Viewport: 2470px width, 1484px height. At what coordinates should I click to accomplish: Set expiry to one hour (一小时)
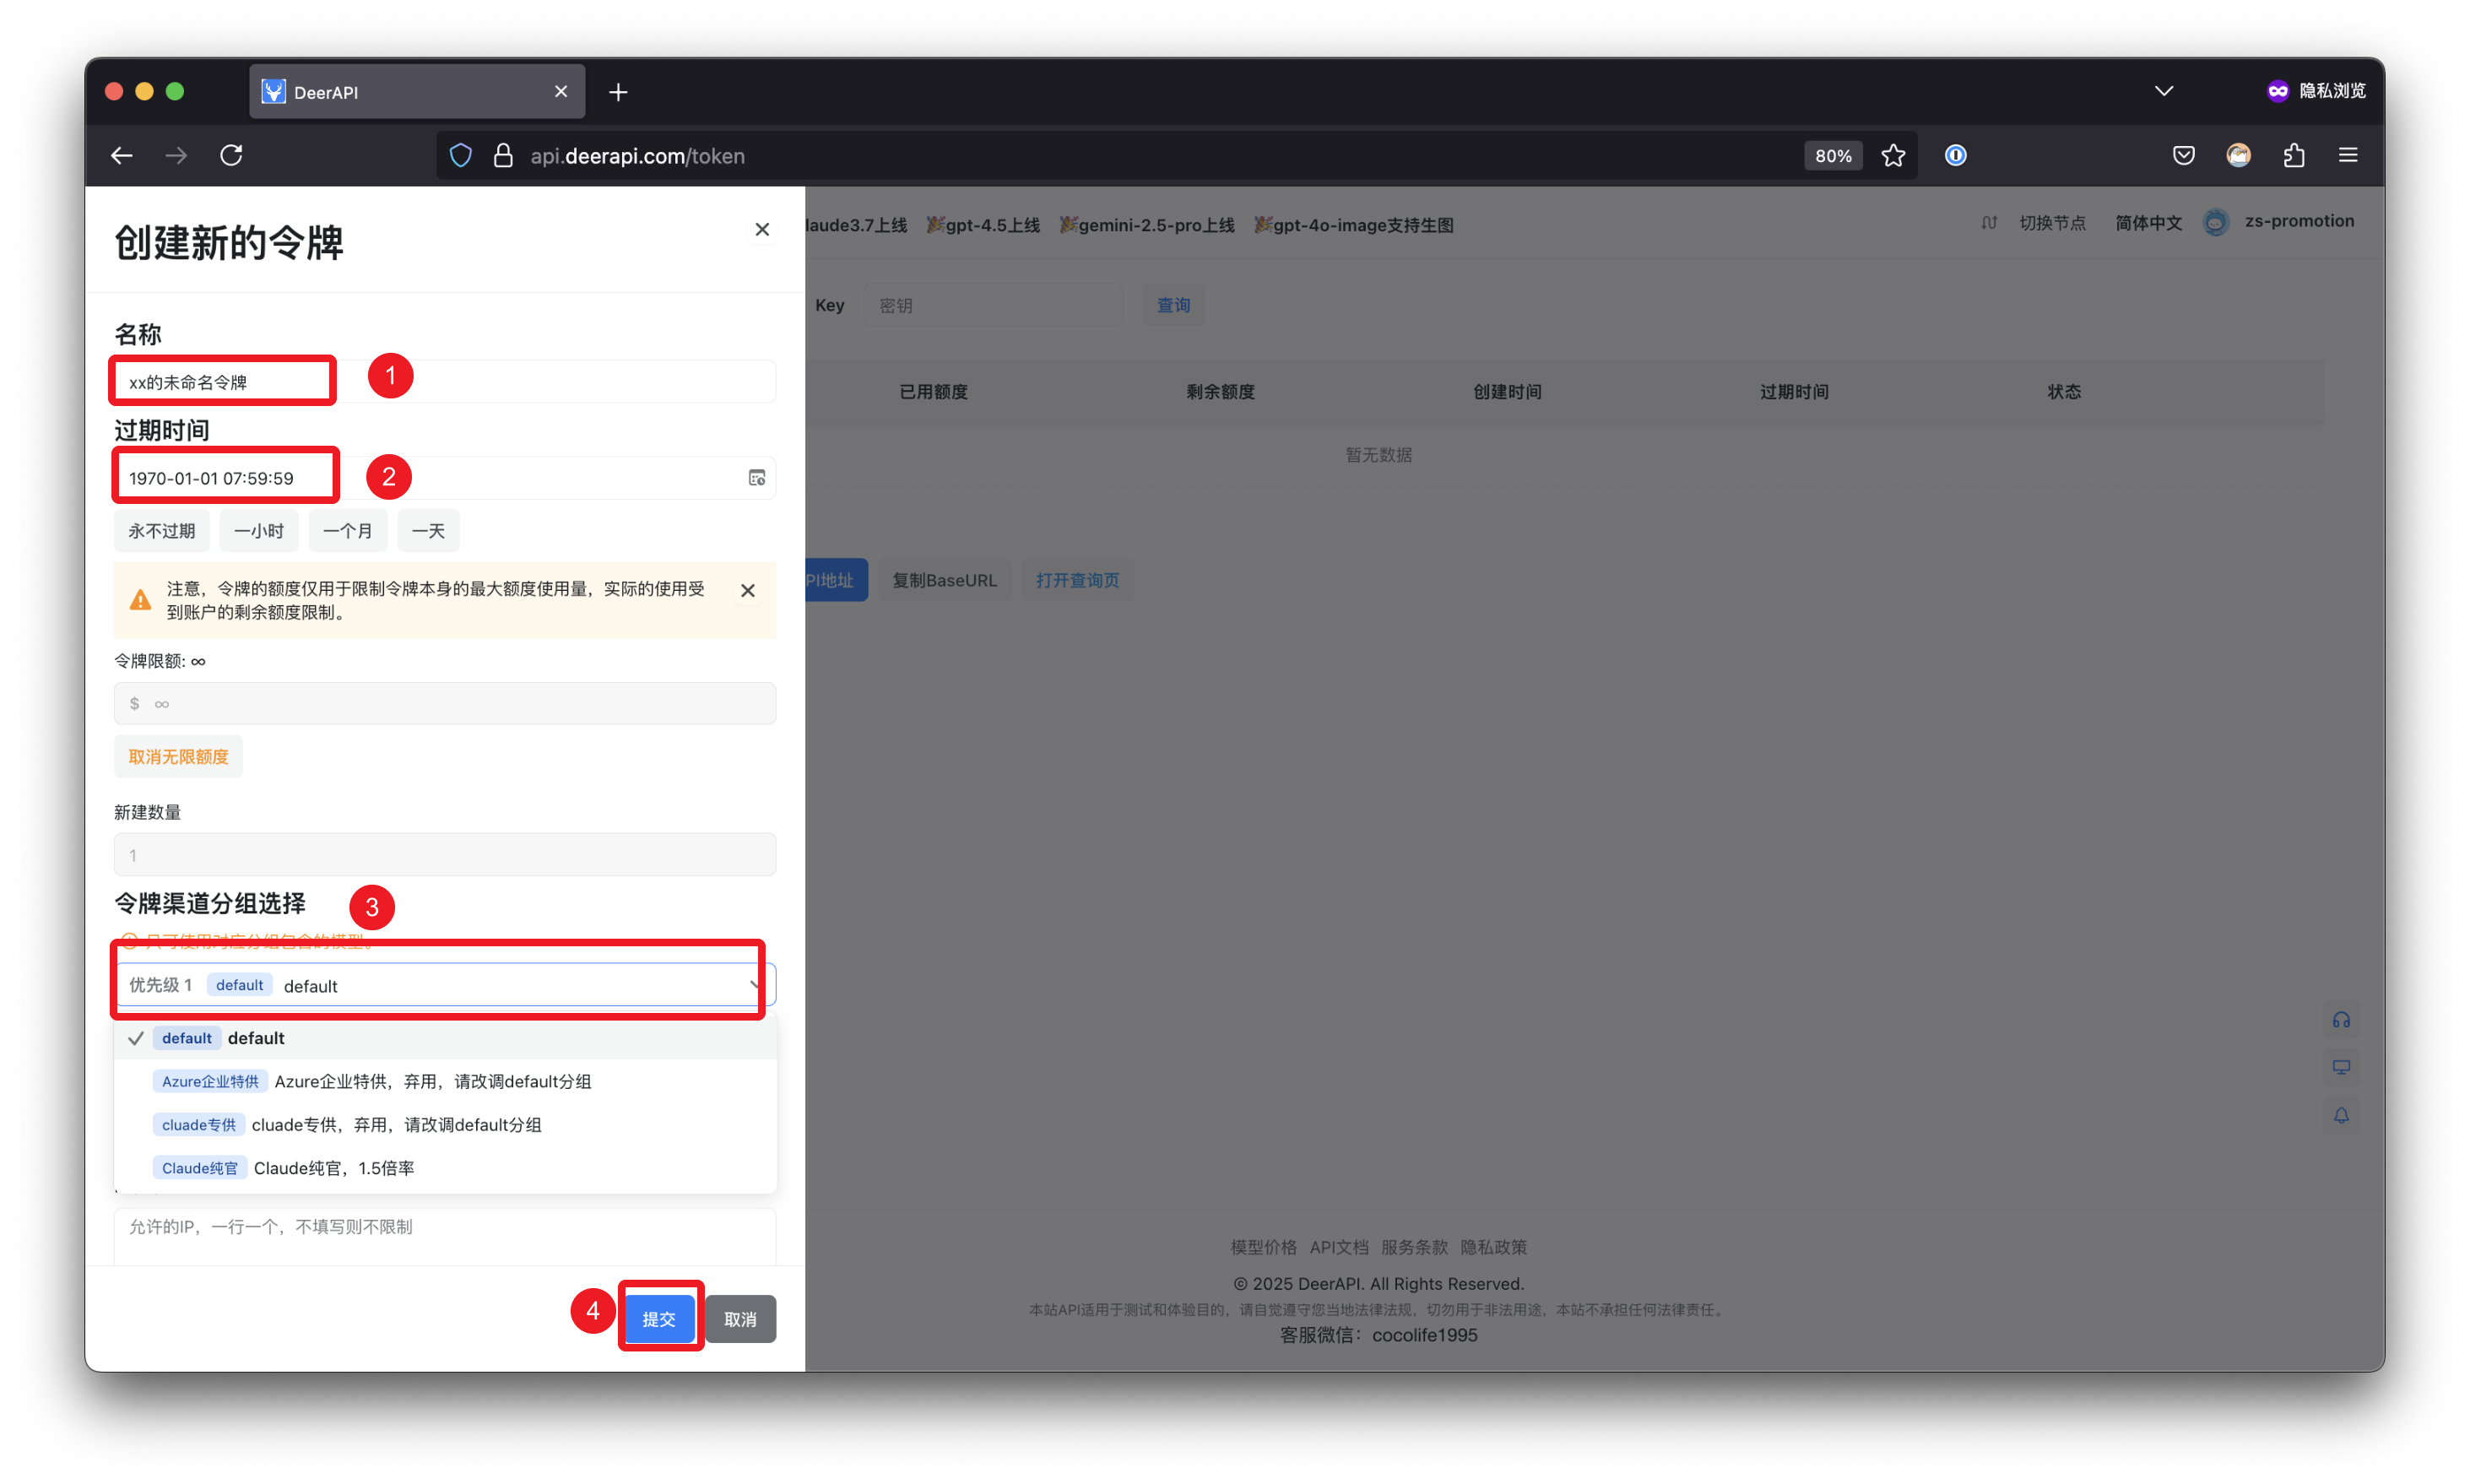pos(259,531)
